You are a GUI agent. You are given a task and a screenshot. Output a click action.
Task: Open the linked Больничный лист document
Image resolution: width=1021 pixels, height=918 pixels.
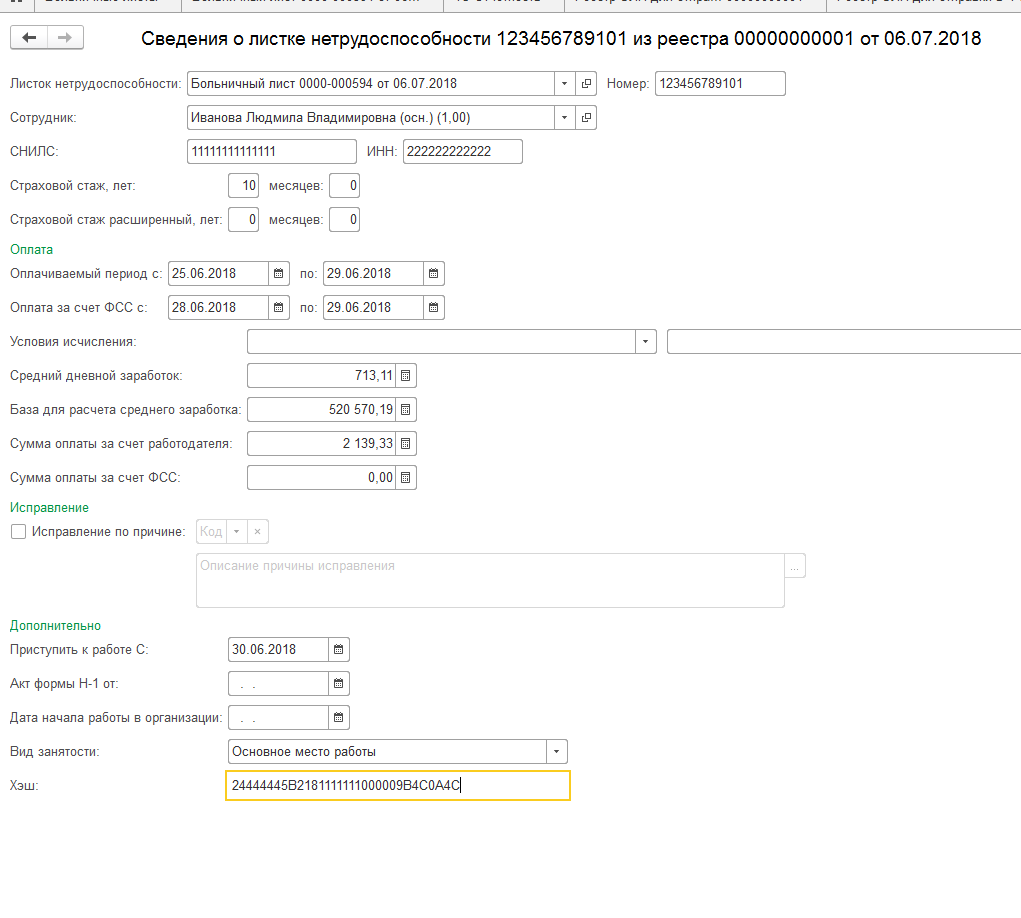pyautogui.click(x=587, y=84)
